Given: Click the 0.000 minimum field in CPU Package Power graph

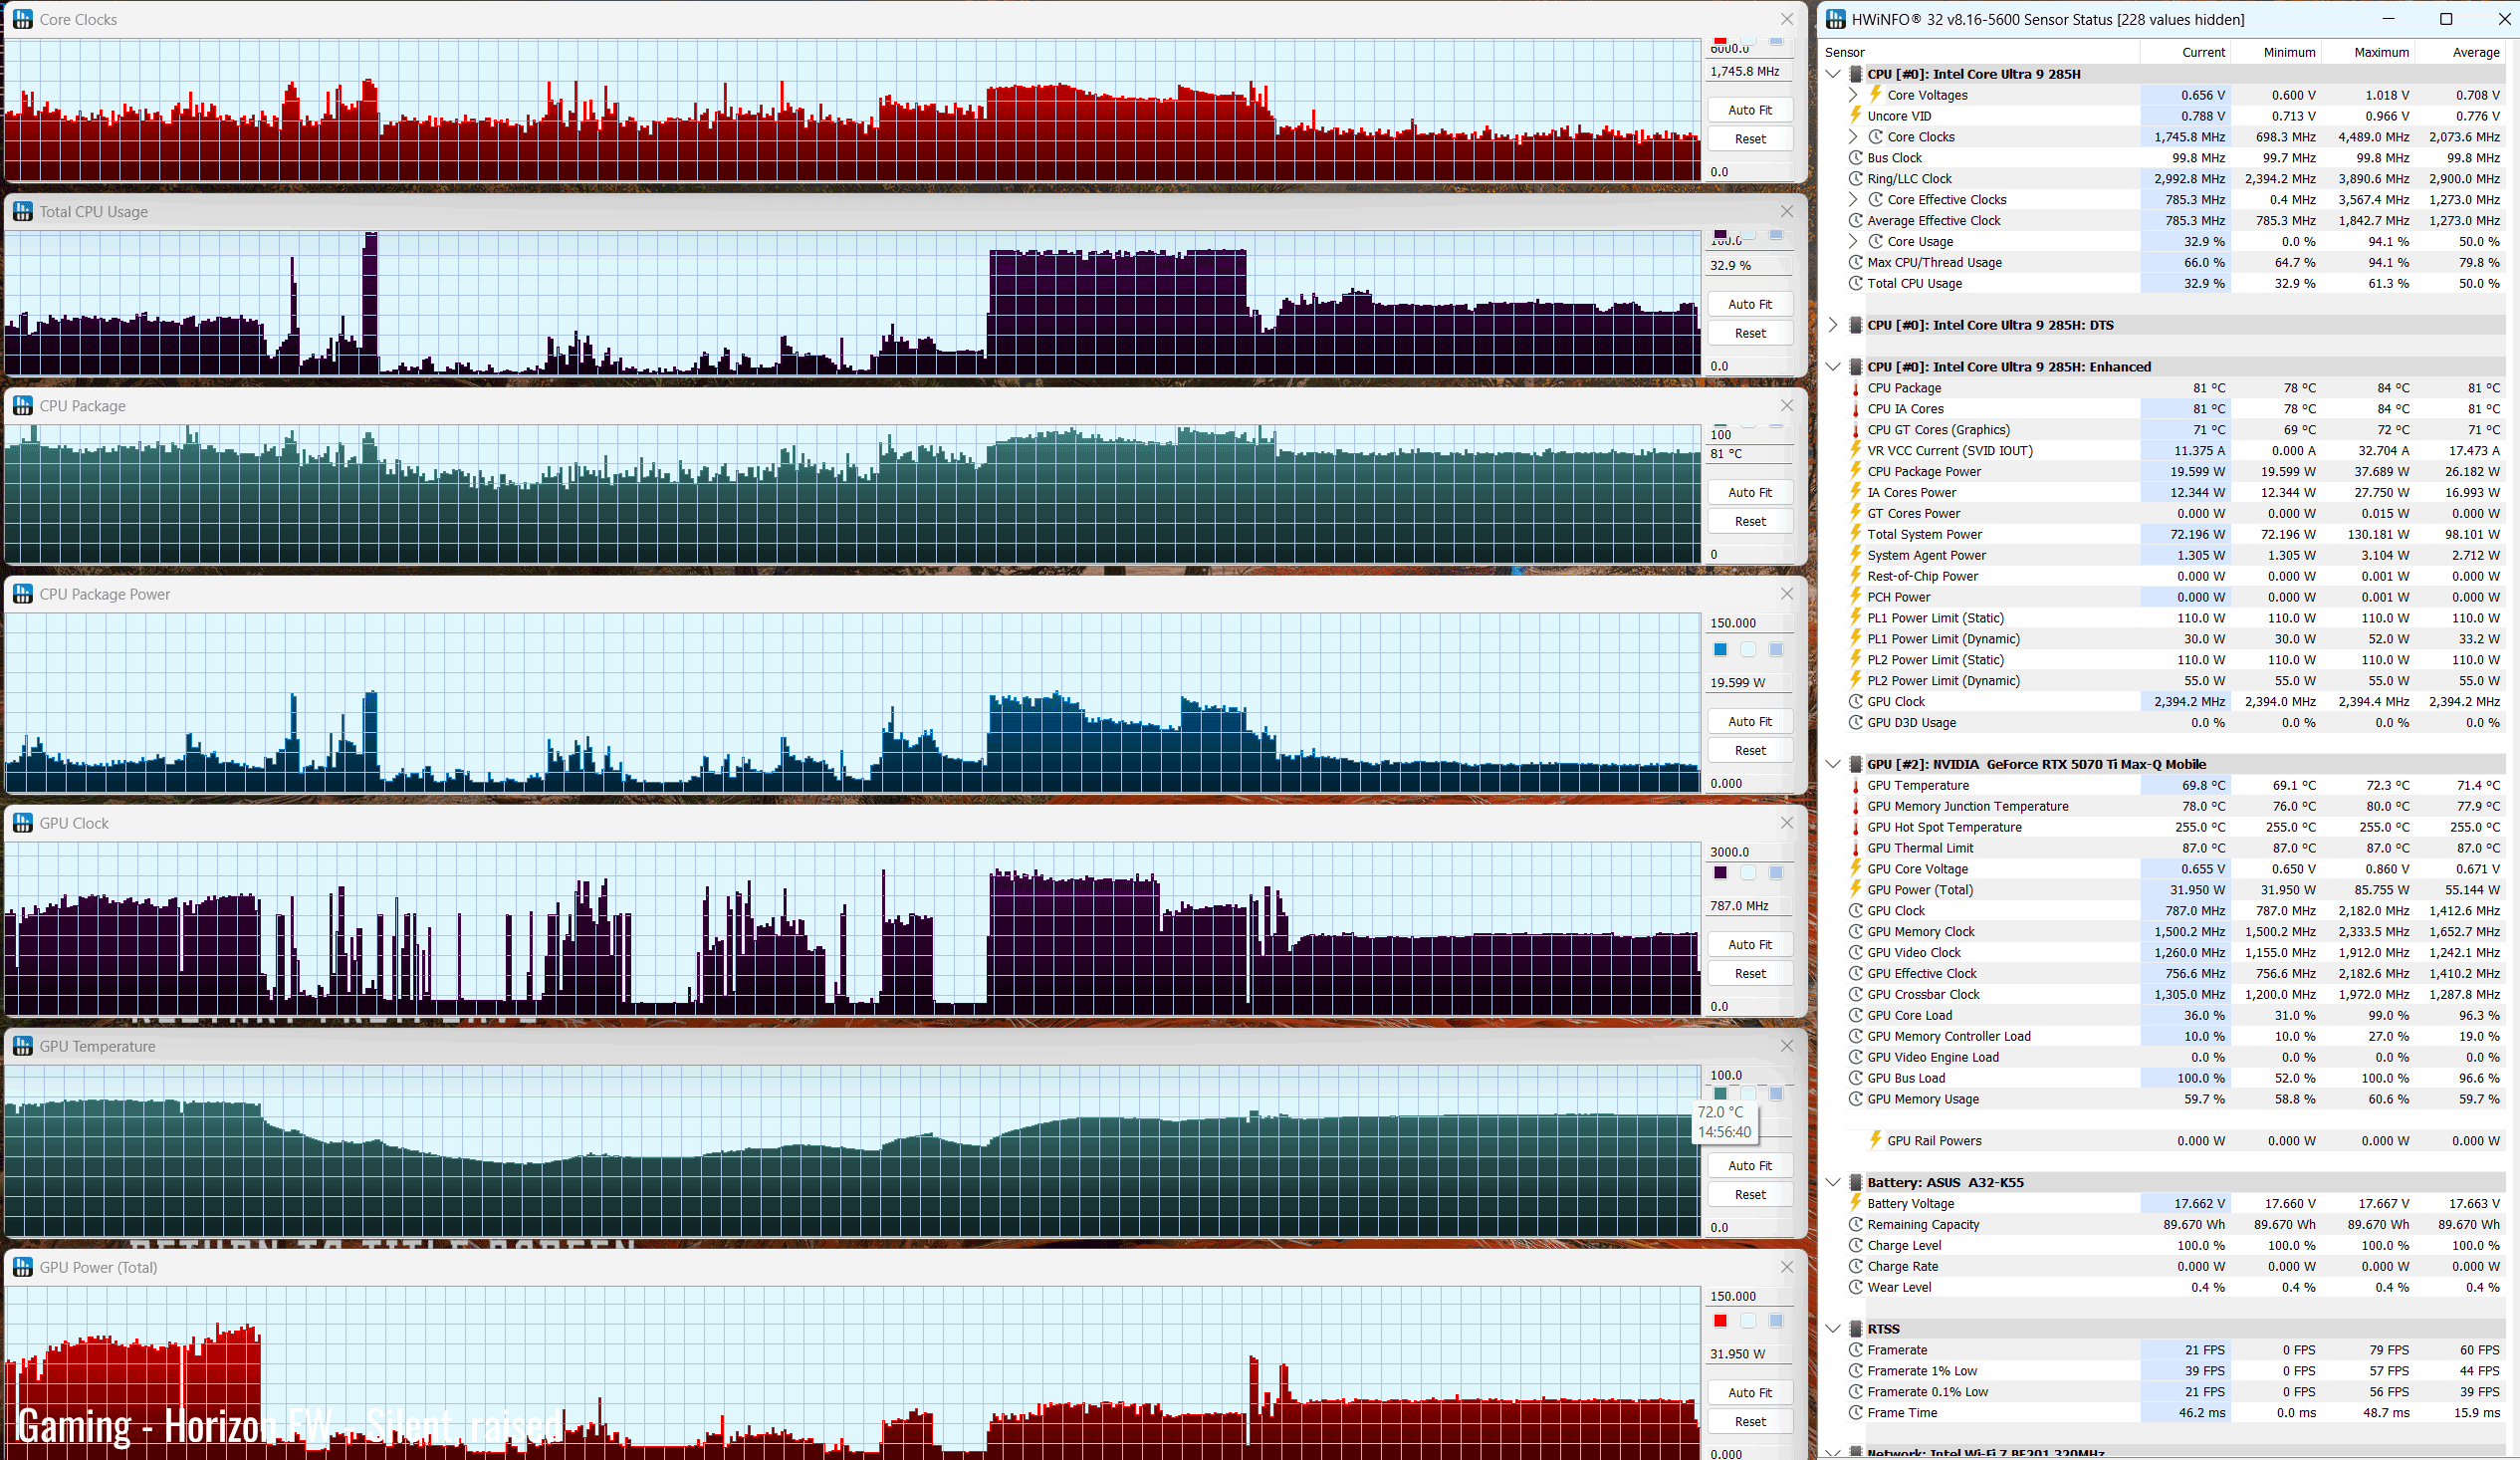Looking at the screenshot, I should [1749, 783].
